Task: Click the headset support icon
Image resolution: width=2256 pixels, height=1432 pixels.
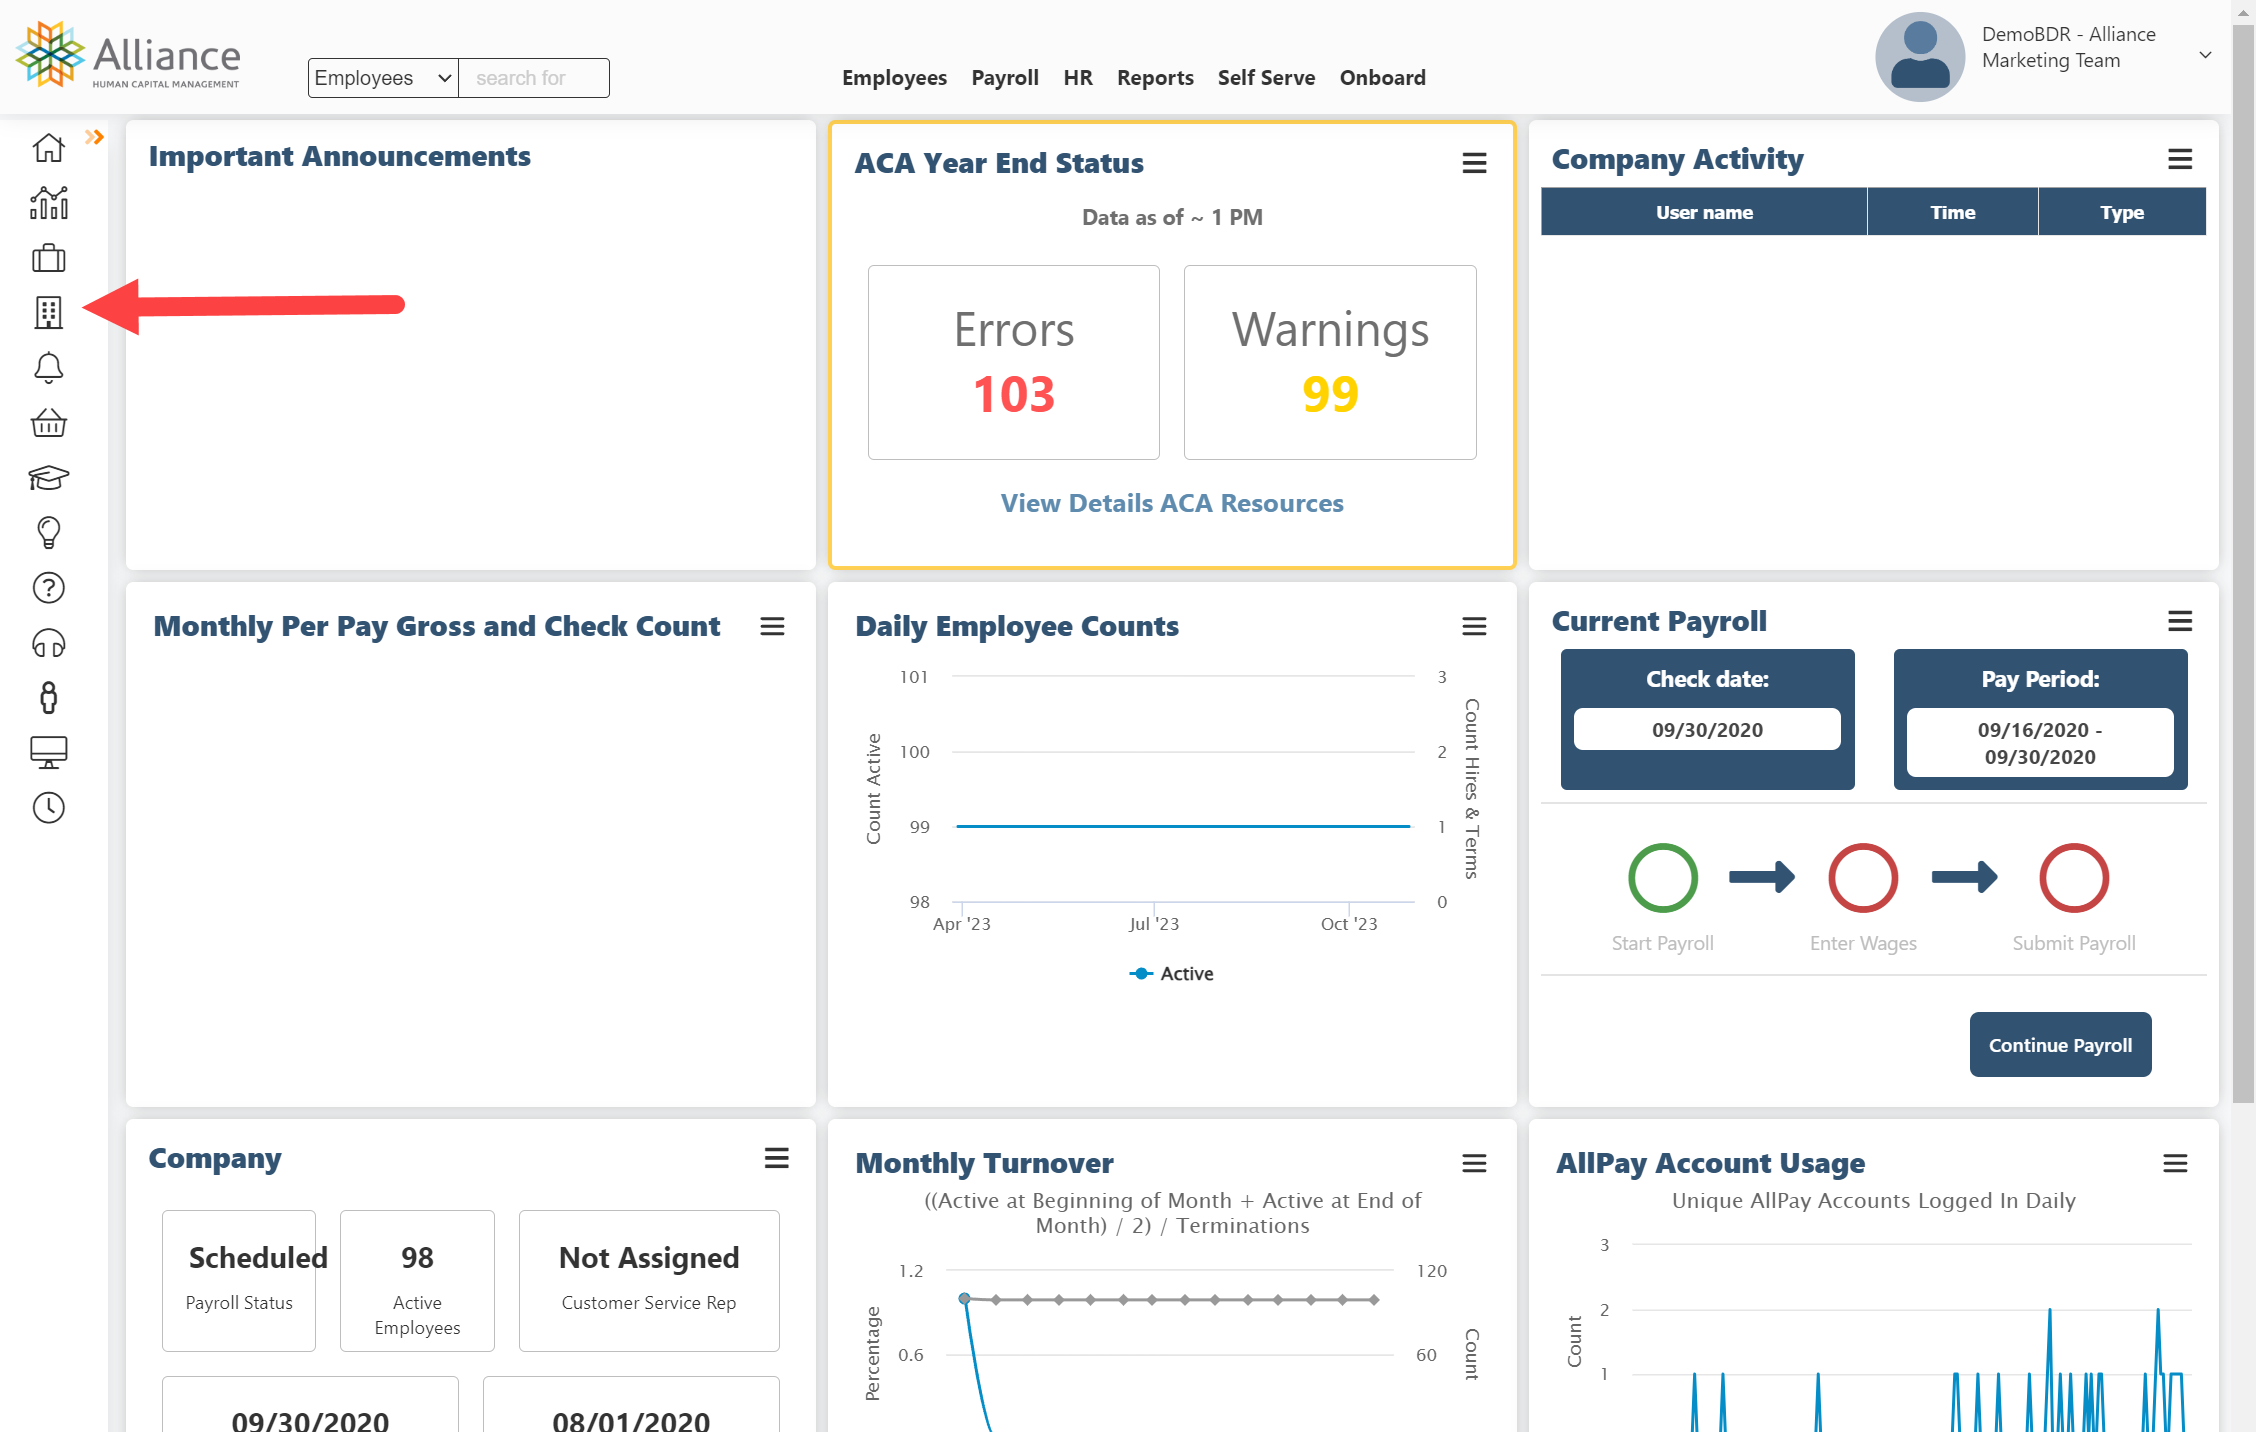Action: (x=48, y=643)
